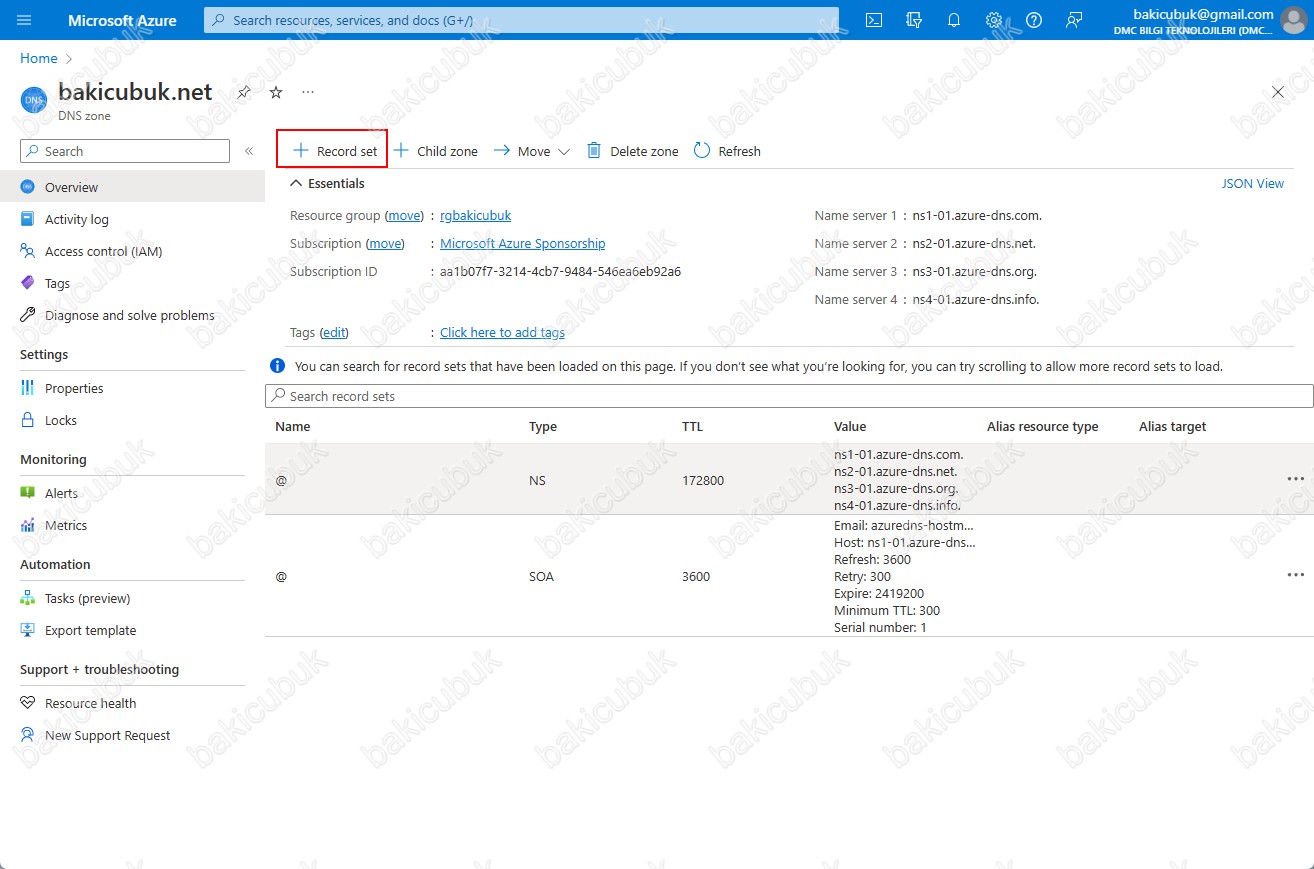This screenshot has width=1314, height=869.
Task: Focus the global Azure search box
Action: click(521, 20)
